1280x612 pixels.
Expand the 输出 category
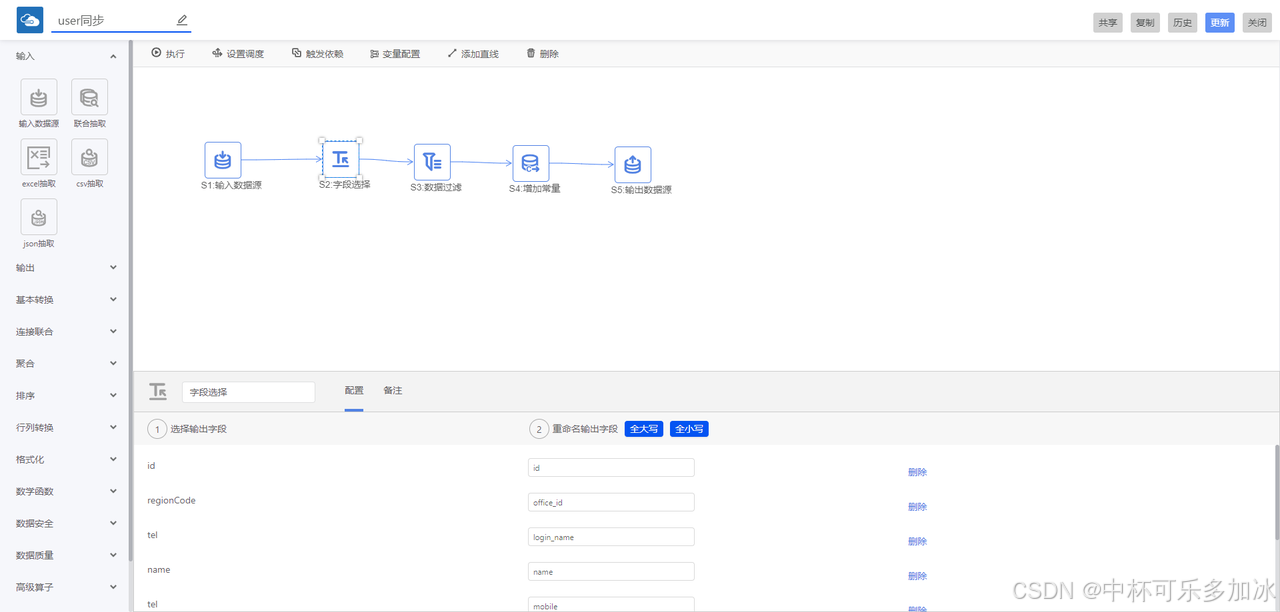[66, 268]
